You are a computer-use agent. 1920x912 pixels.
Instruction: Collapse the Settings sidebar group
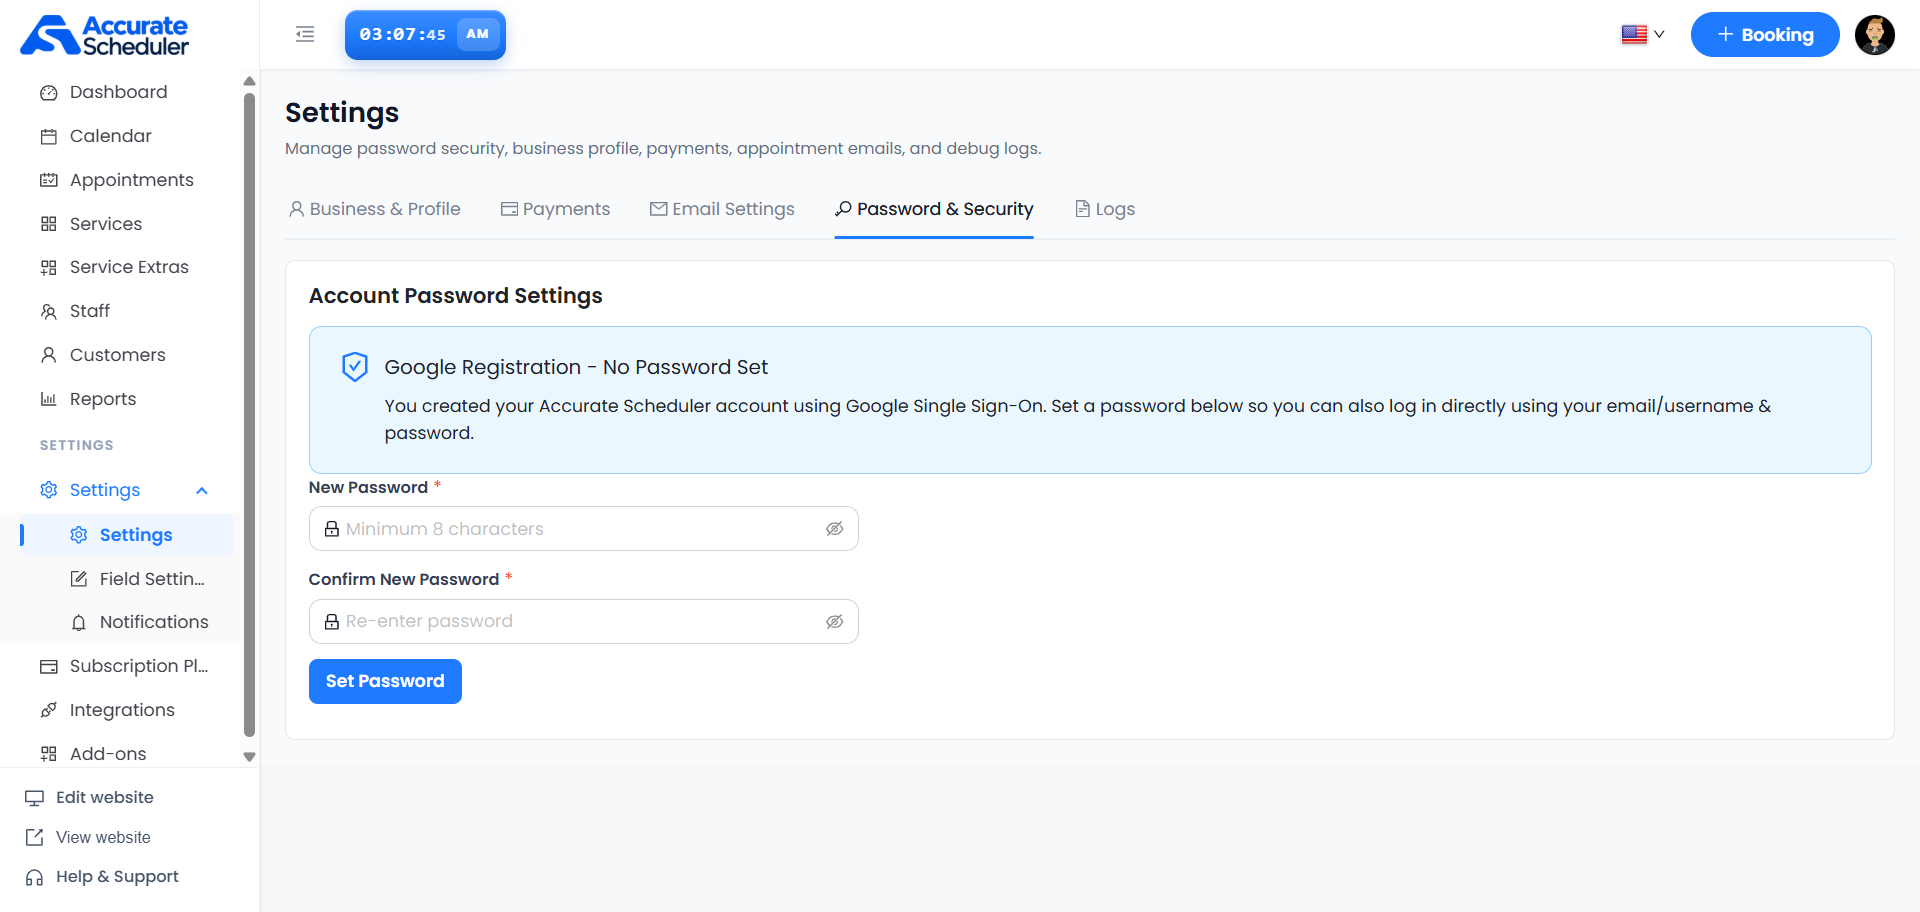(202, 490)
